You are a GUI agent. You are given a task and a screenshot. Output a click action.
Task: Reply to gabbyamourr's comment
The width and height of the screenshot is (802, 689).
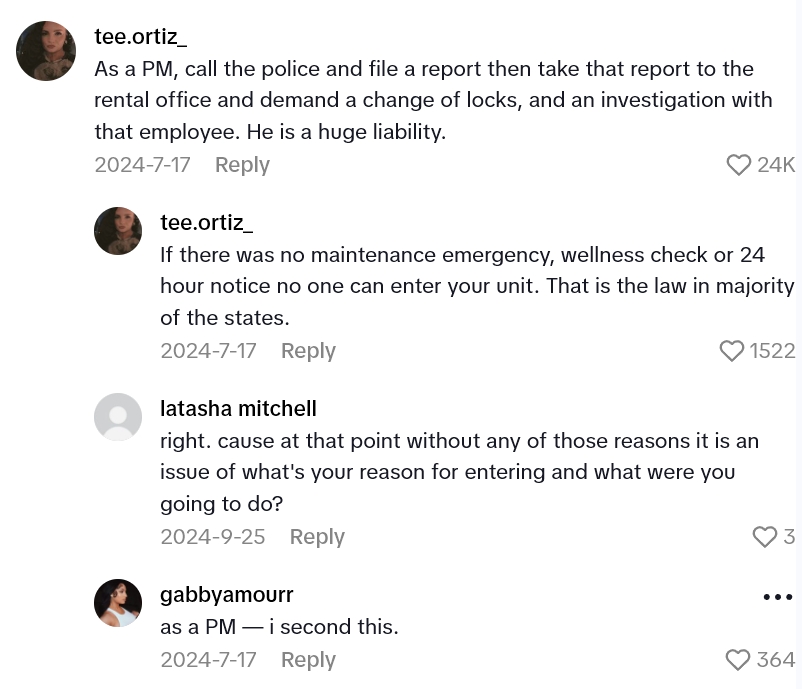pyautogui.click(x=308, y=659)
